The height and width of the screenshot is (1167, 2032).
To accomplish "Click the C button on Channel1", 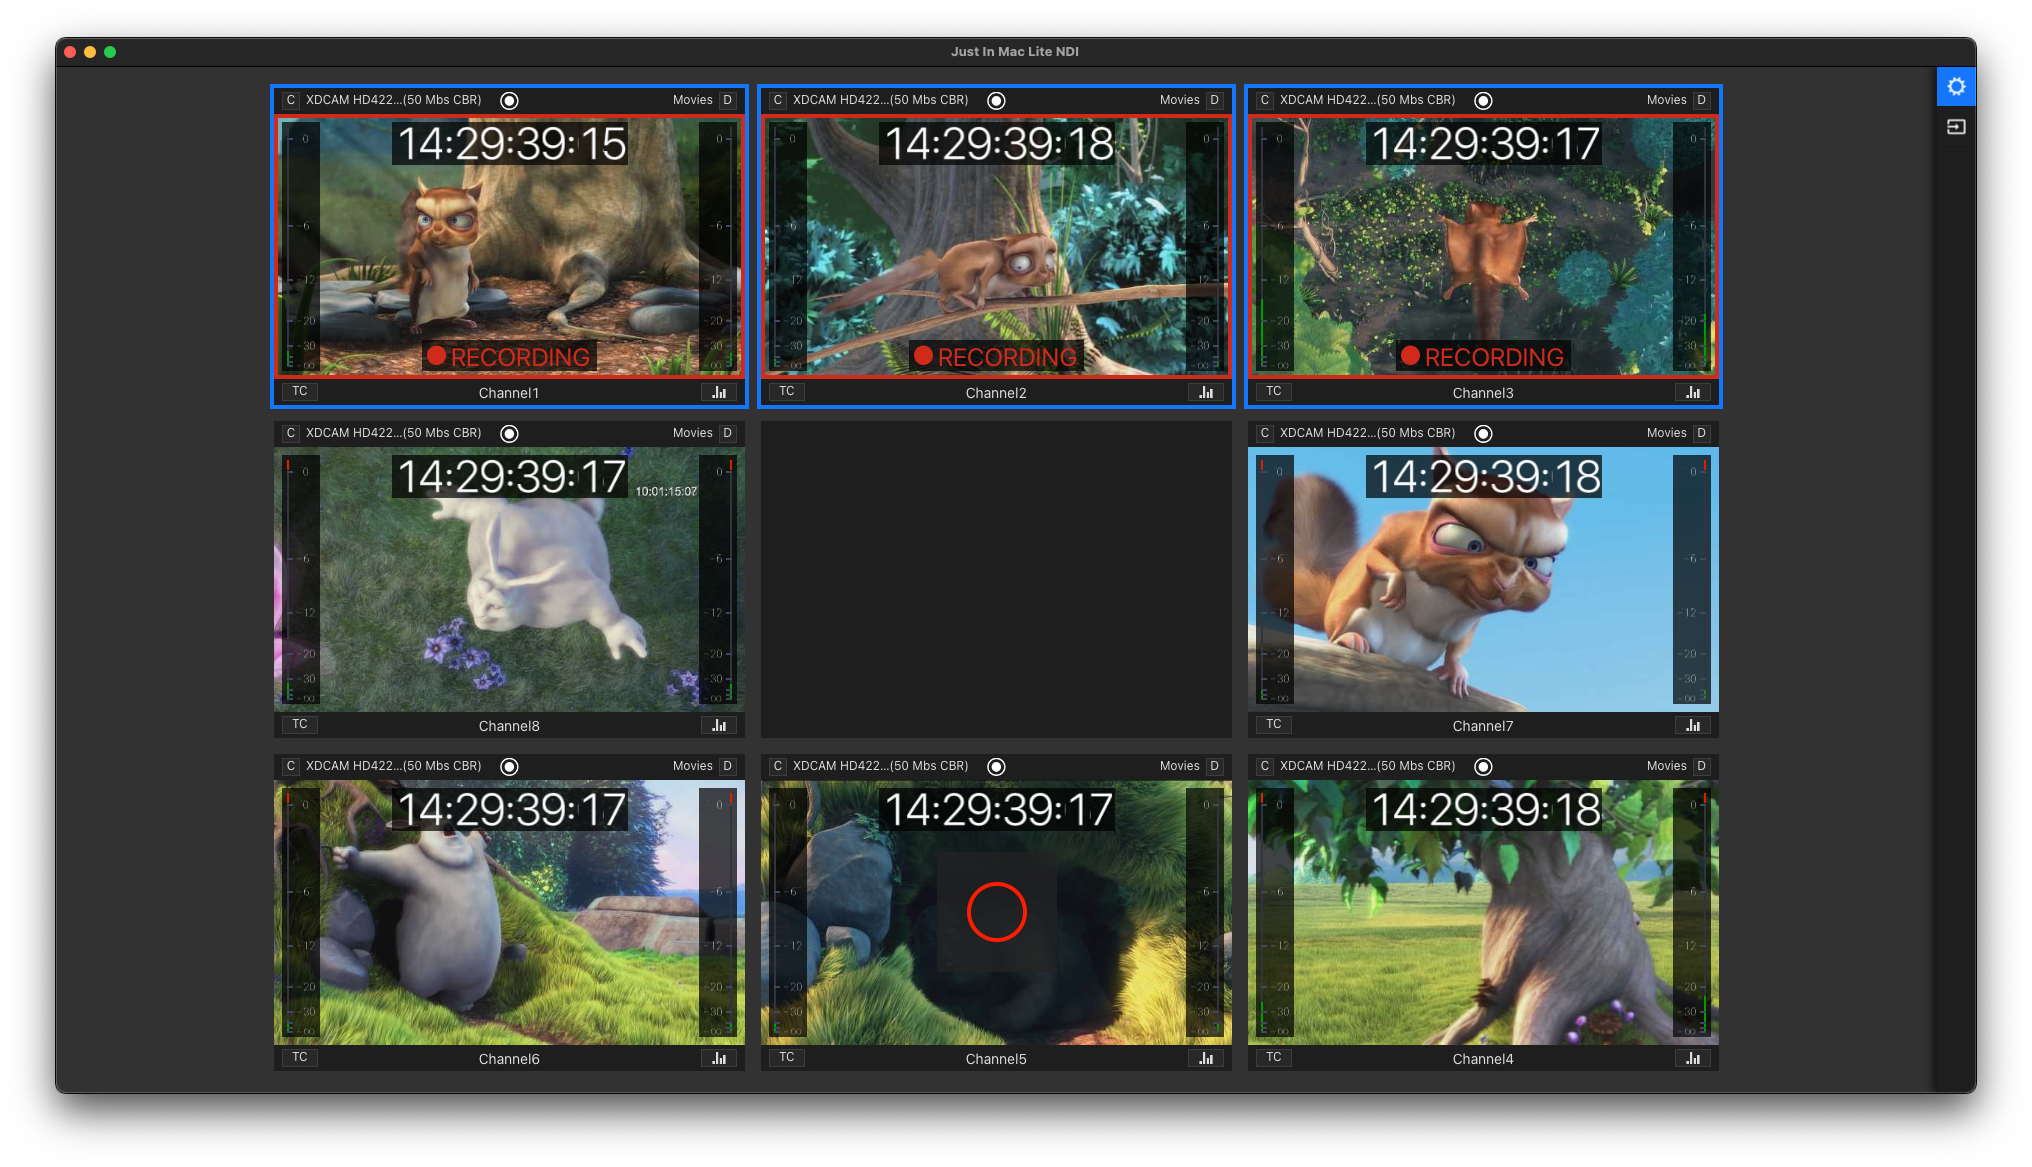I will point(291,100).
